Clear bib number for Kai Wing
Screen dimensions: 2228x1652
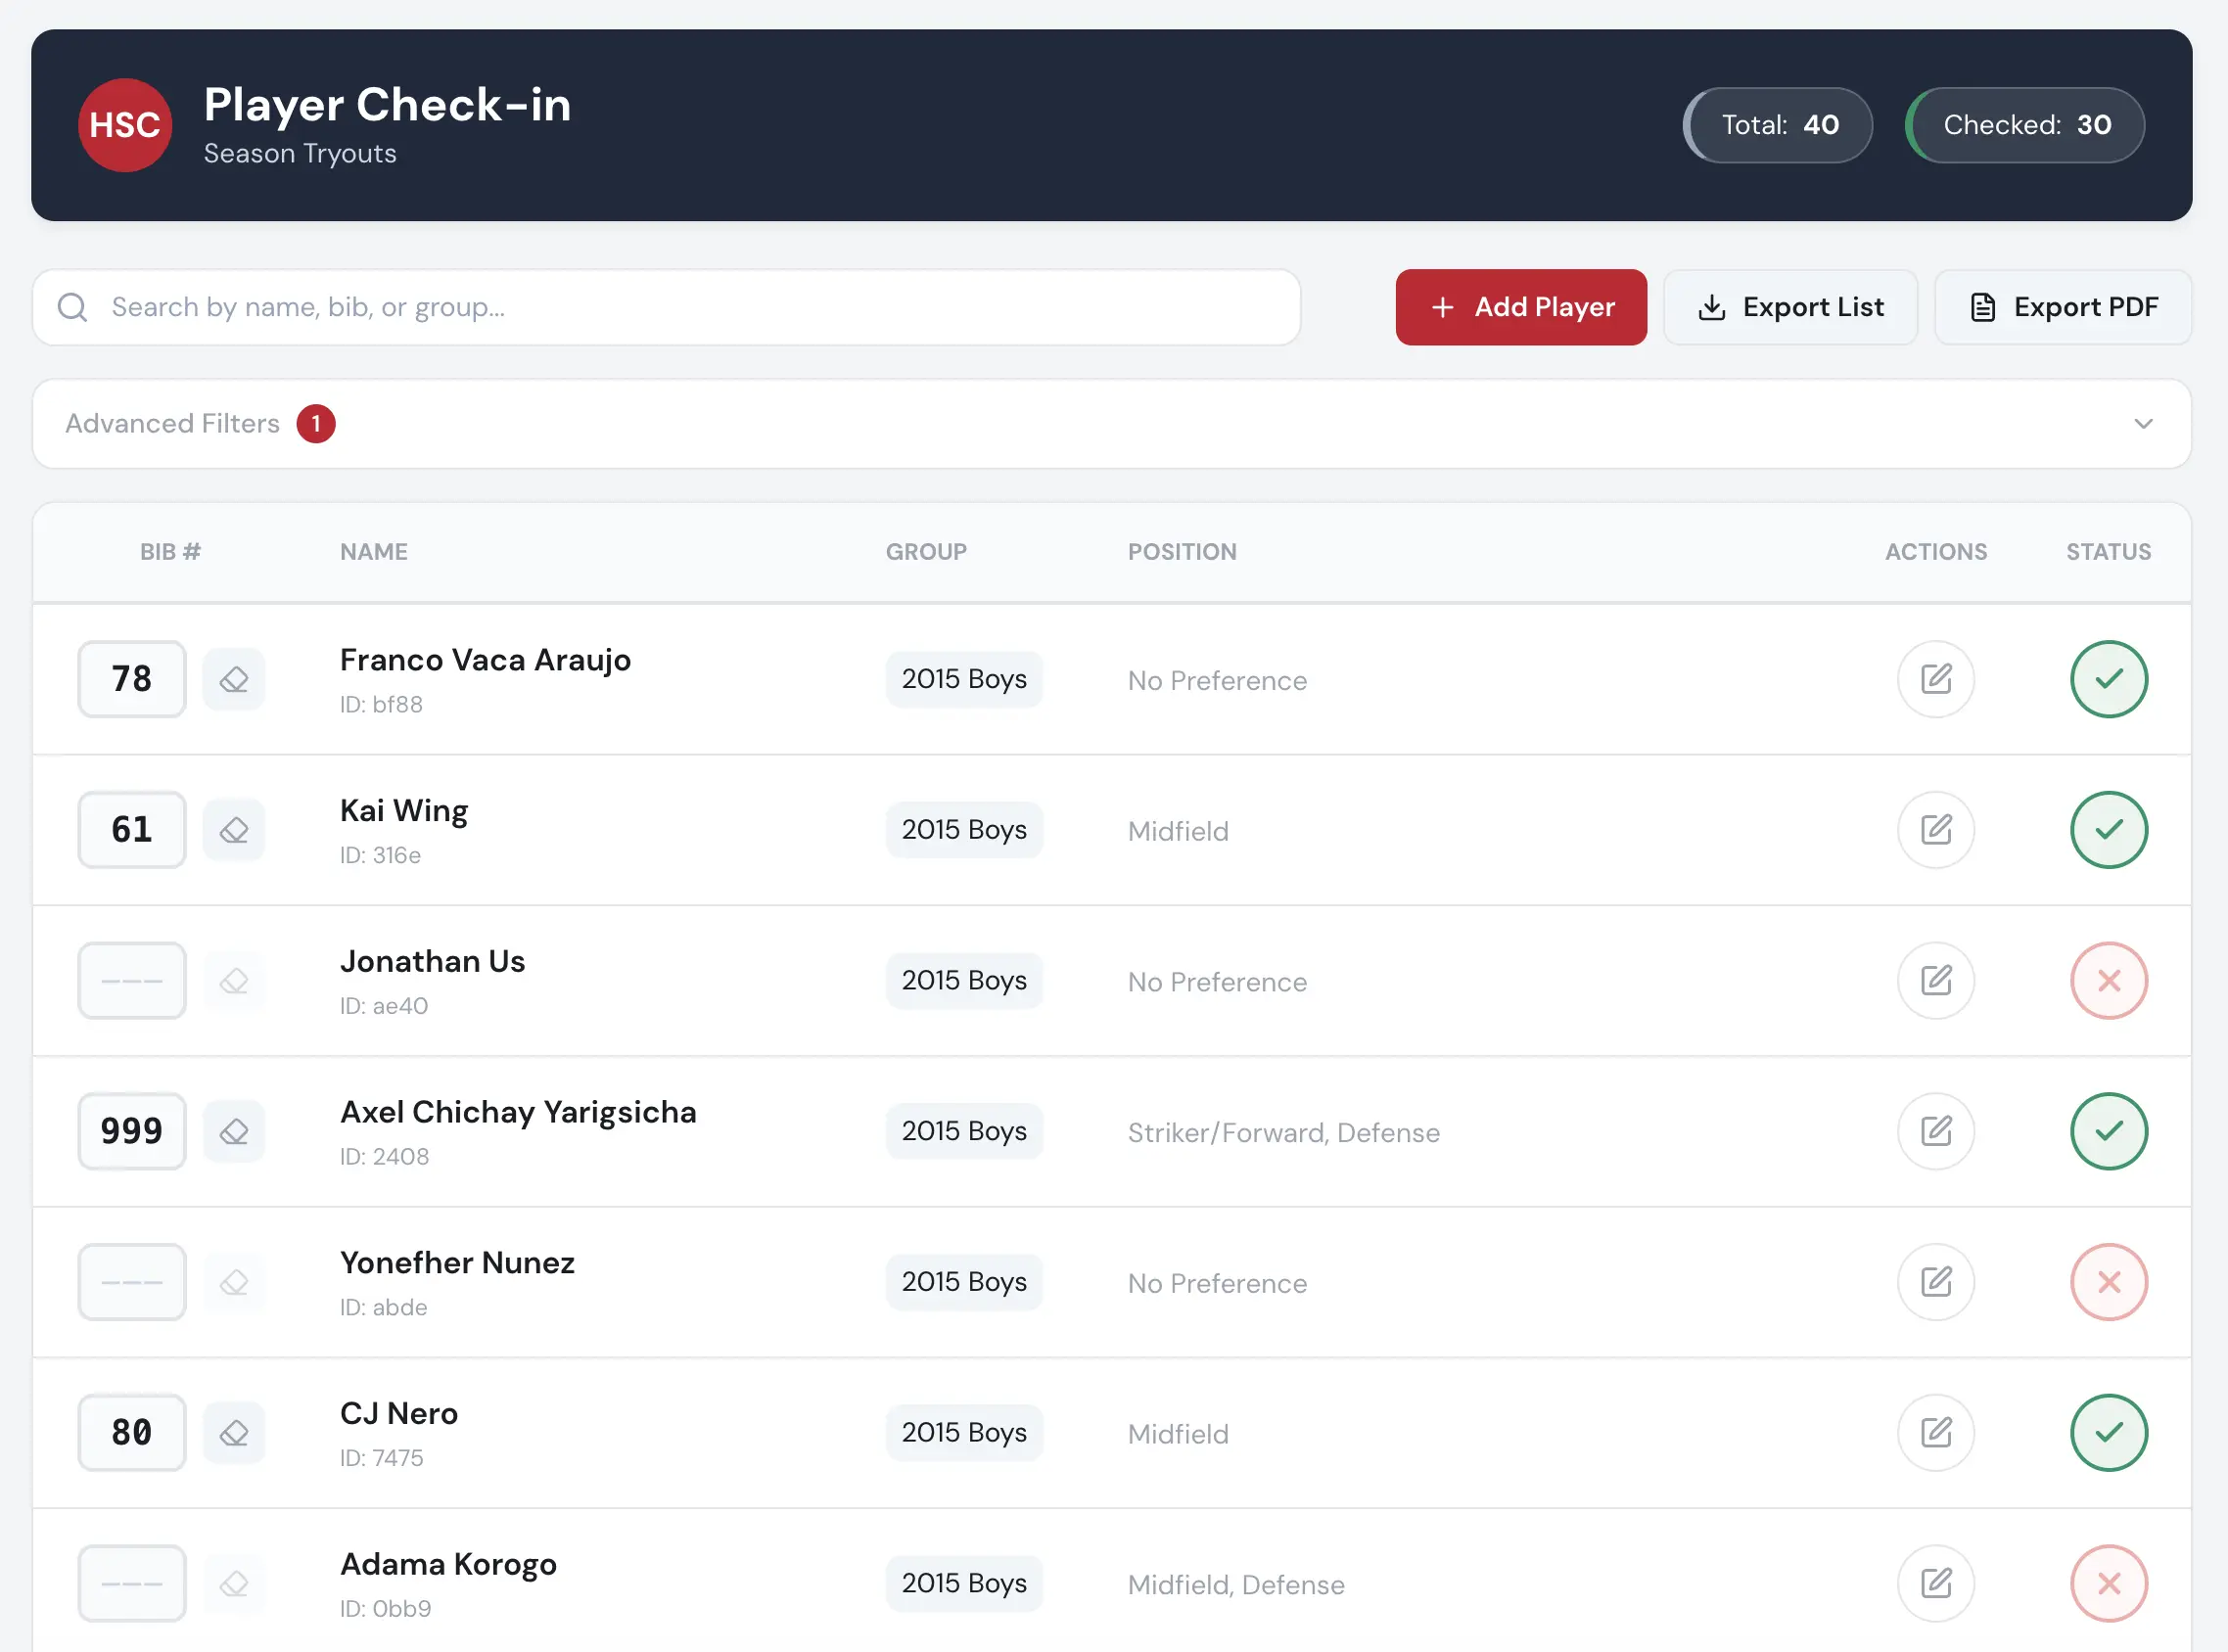click(234, 830)
